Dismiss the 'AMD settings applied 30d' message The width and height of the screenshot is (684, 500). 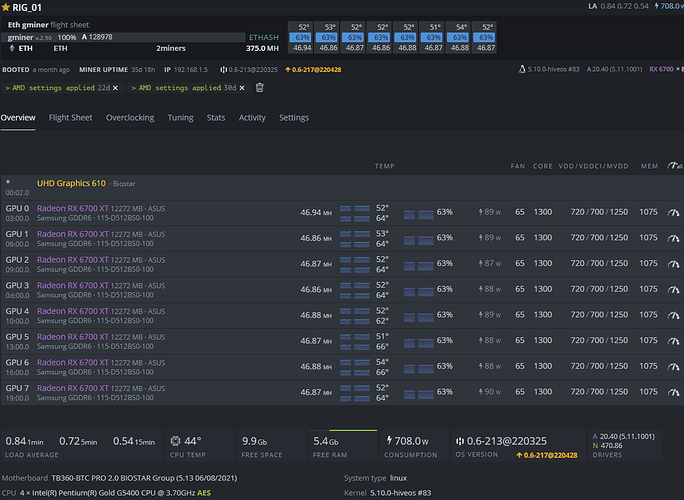click(x=242, y=88)
